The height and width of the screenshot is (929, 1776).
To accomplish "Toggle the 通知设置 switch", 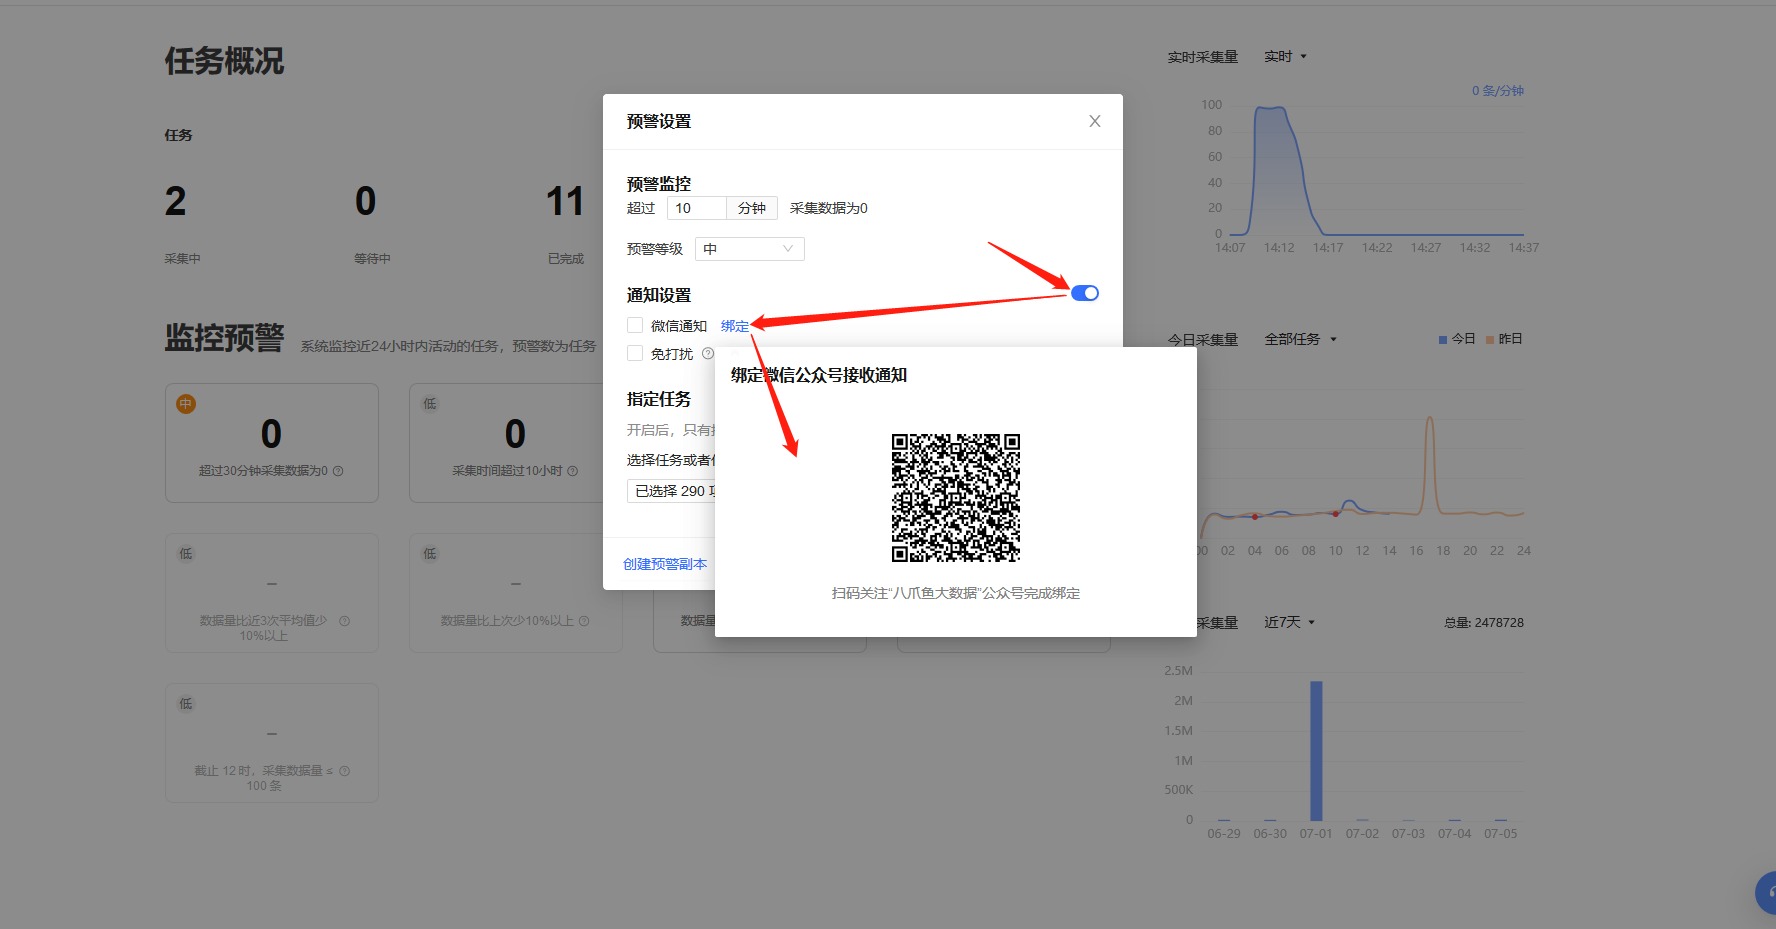I will point(1085,293).
